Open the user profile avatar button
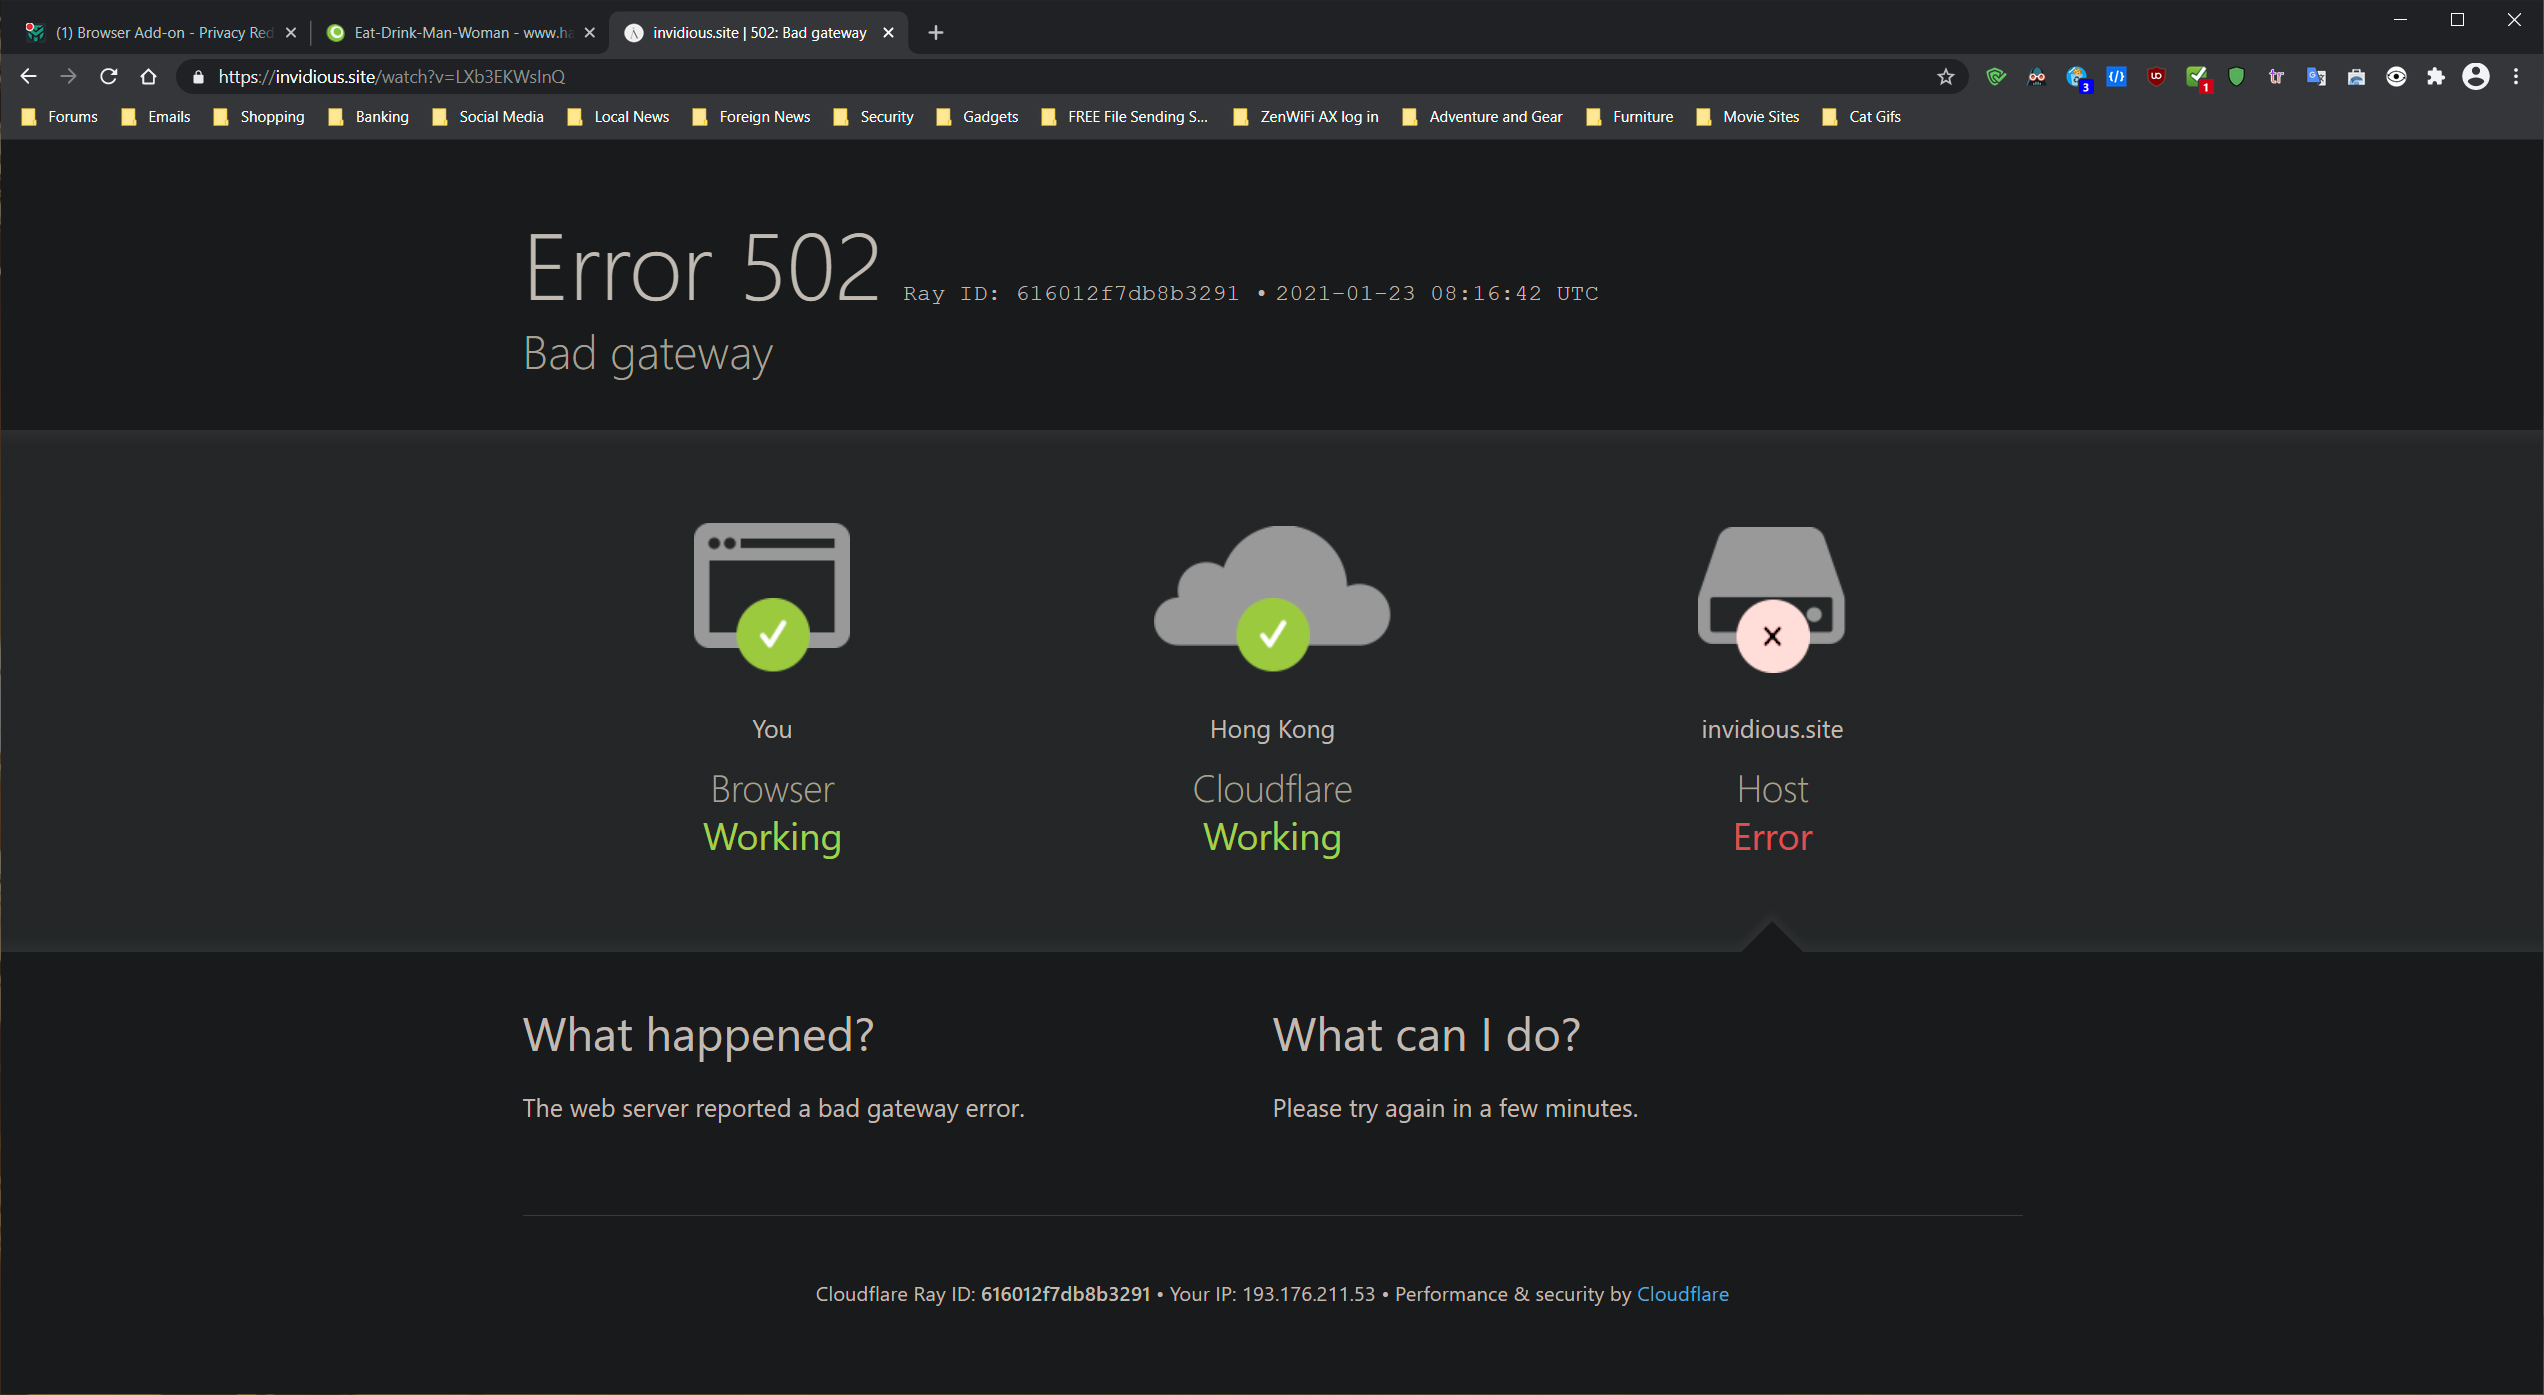 point(2476,77)
